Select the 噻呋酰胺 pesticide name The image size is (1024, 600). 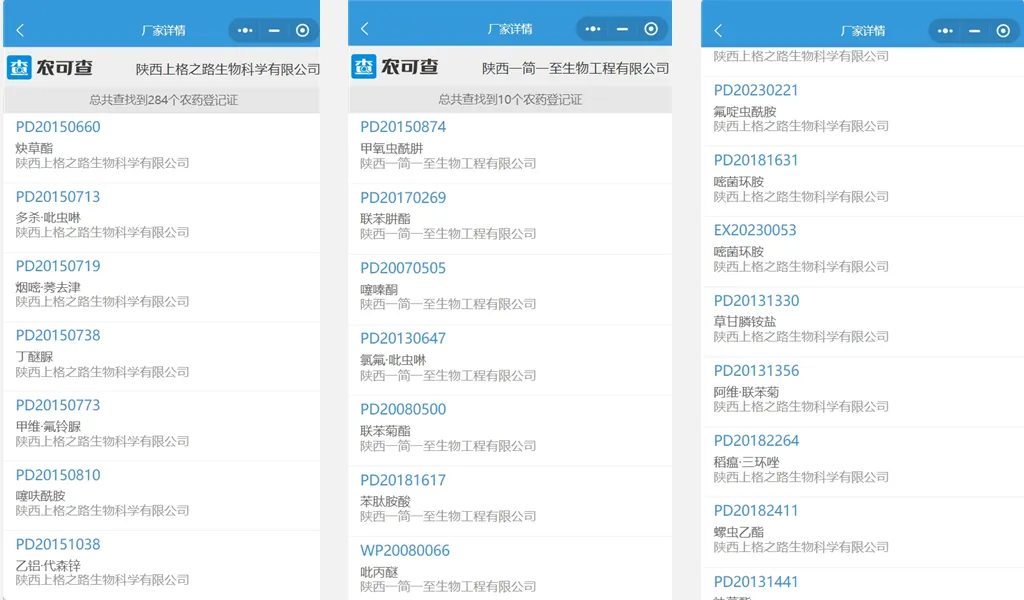tap(40, 496)
